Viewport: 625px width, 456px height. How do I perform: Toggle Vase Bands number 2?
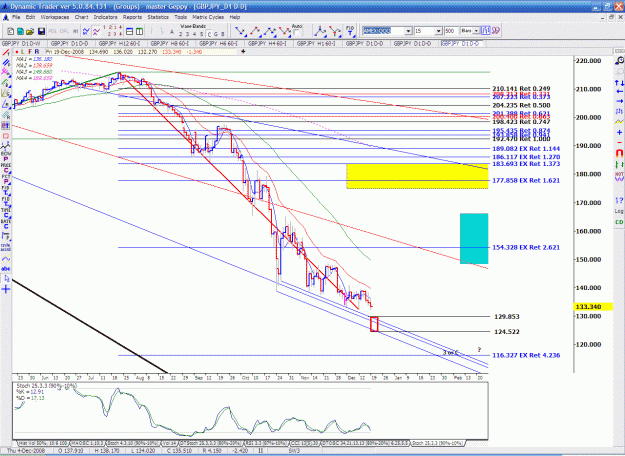pos(180,34)
